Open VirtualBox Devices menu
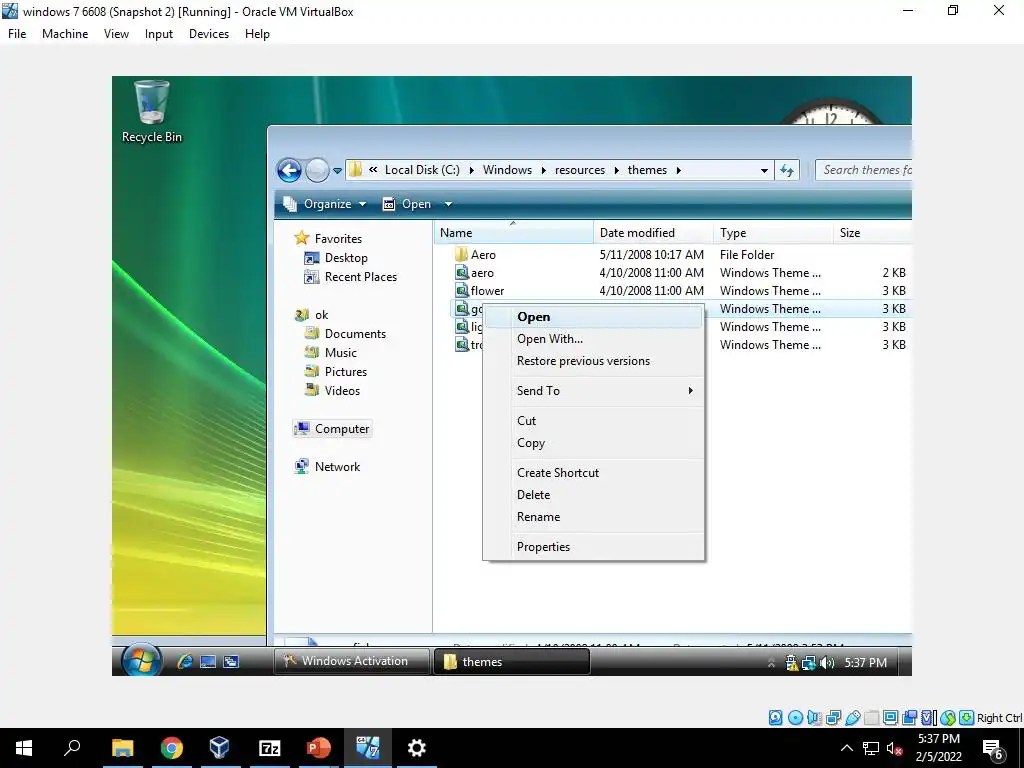1024x768 pixels. pos(209,34)
